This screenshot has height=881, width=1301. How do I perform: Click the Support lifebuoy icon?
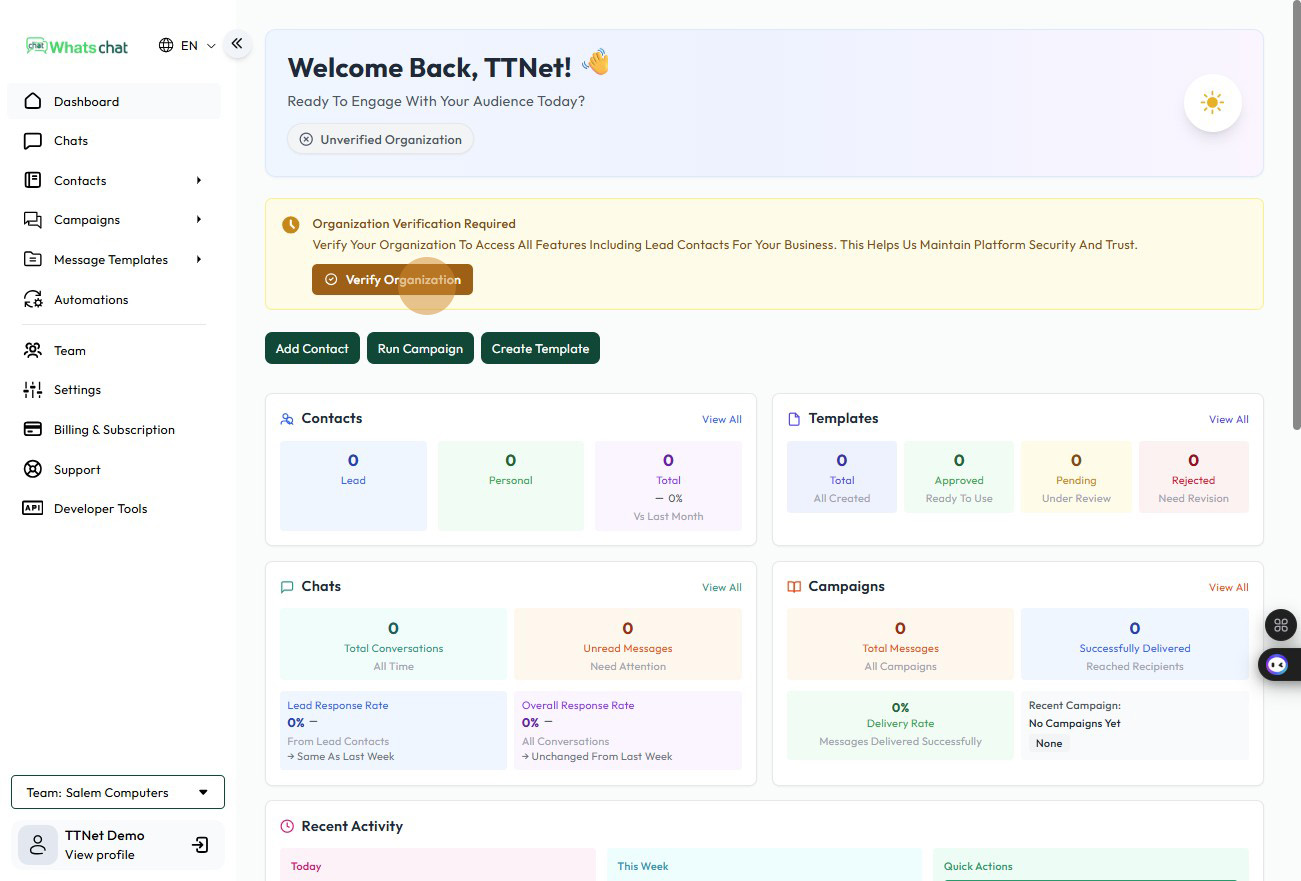pos(33,470)
